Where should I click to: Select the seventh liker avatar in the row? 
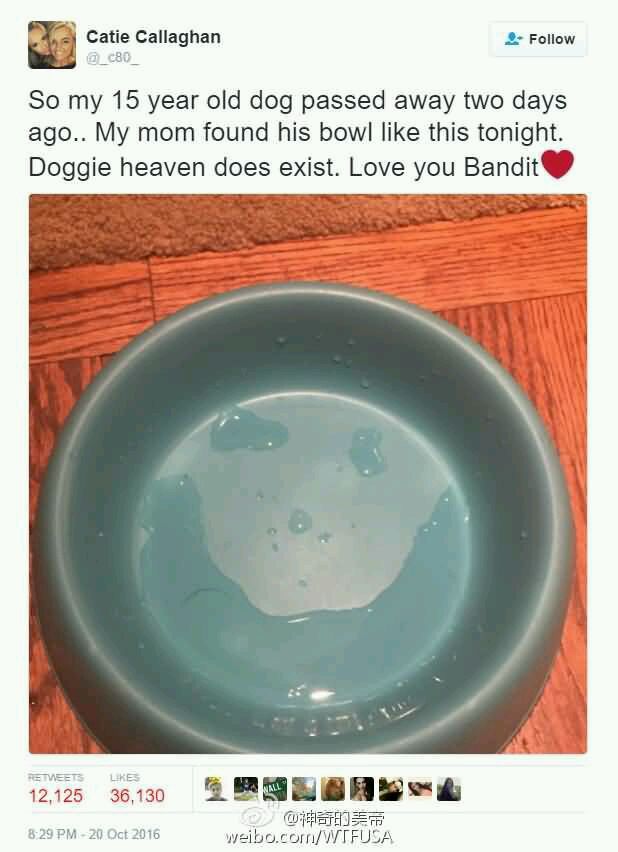(391, 789)
